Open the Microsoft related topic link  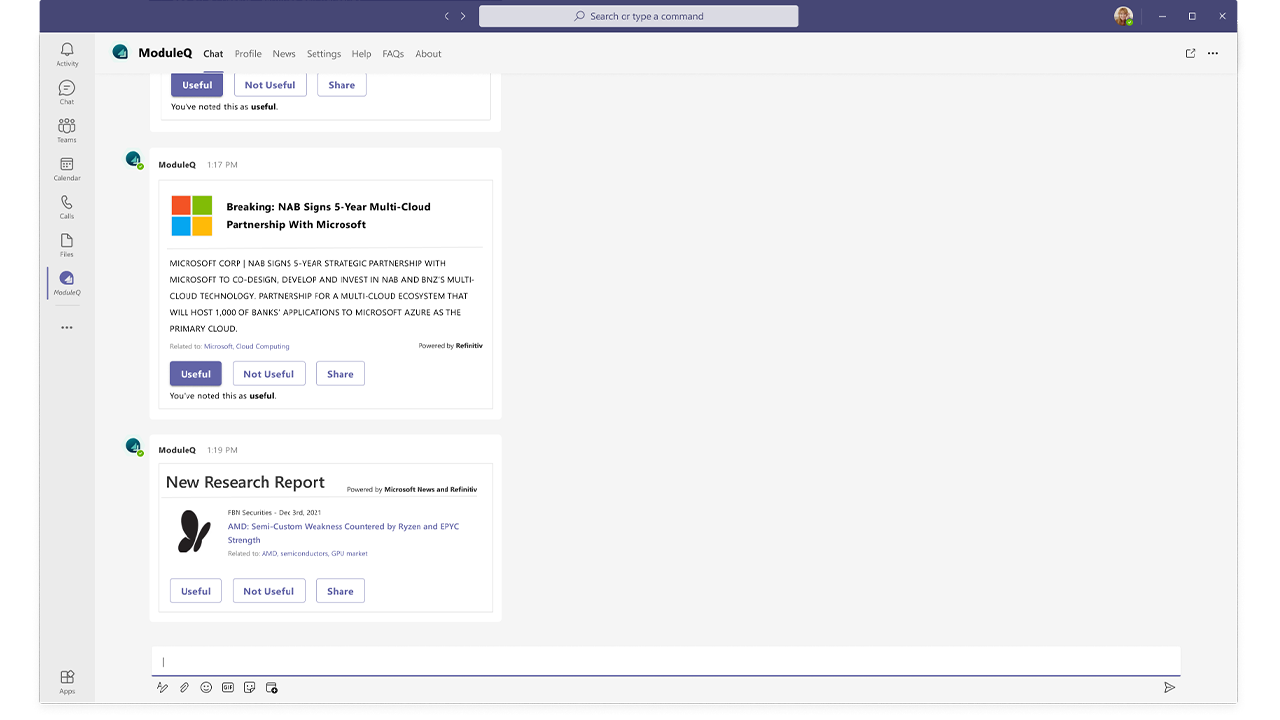coord(218,347)
